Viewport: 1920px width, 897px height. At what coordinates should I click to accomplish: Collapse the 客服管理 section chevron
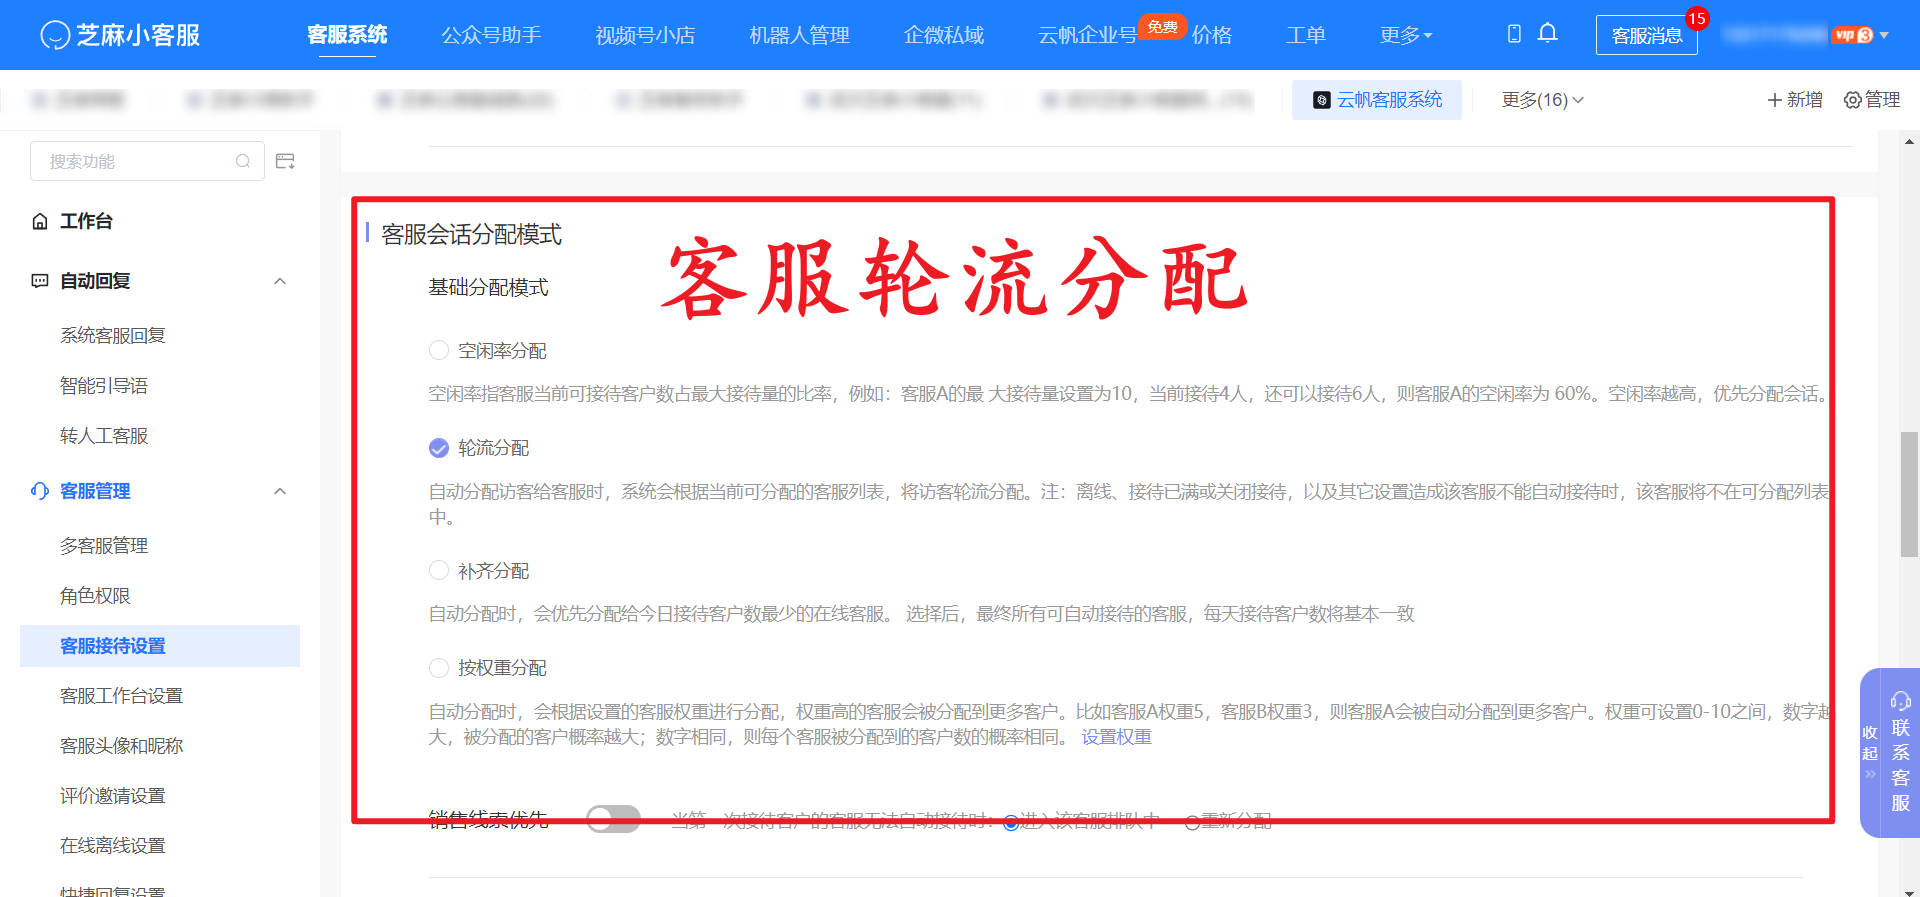pos(280,491)
